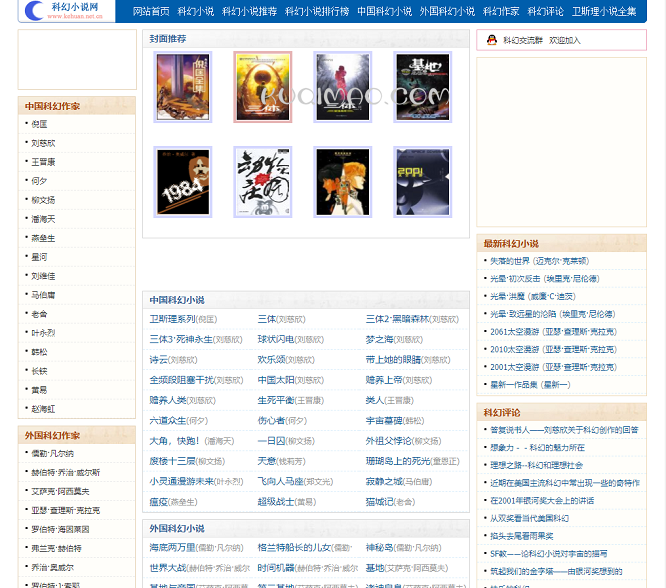
Task: Open 科幻小说 navigation item
Action: 195,11
